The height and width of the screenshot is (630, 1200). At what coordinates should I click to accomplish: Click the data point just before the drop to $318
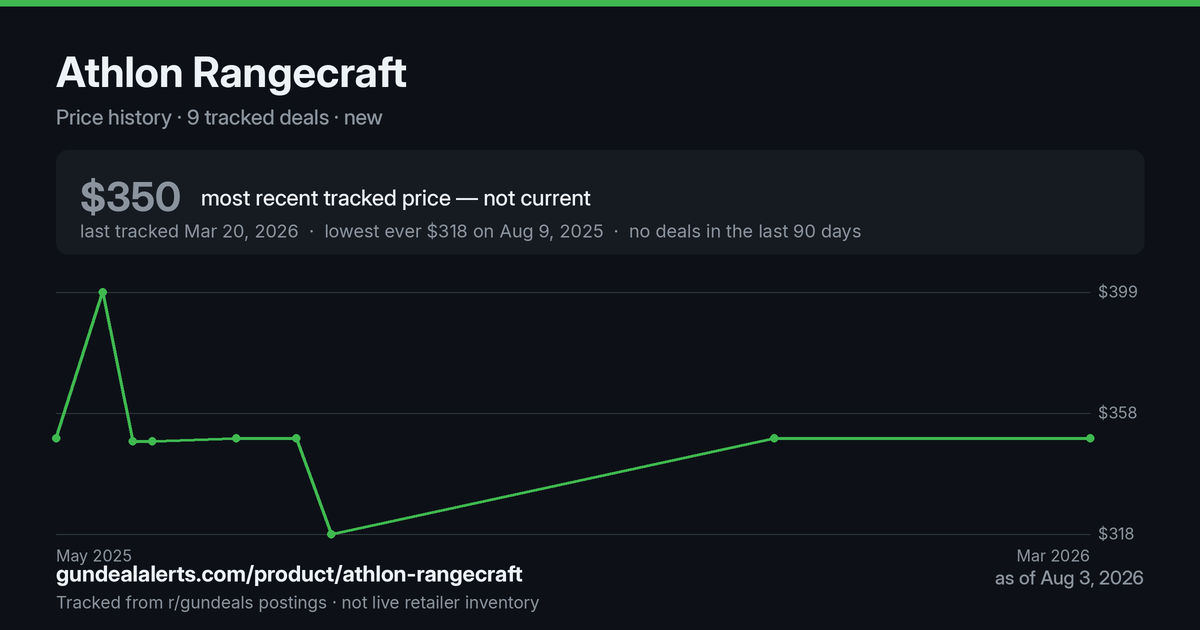pos(296,438)
